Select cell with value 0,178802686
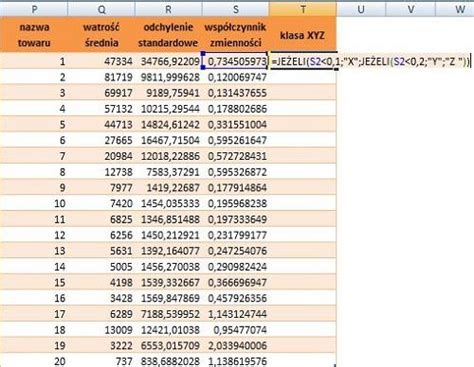Image resolution: width=474 pixels, height=367 pixels. coord(235,109)
